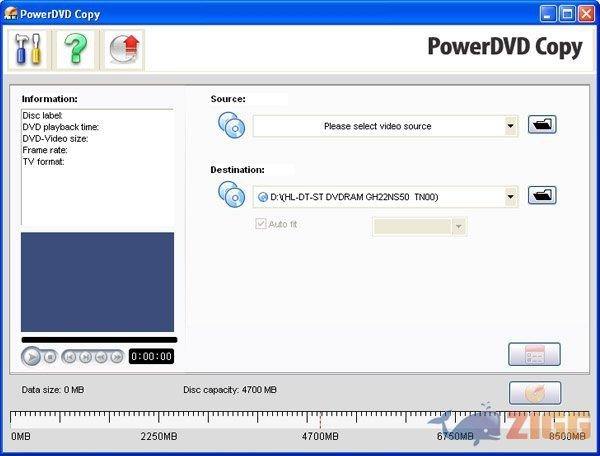Expand the video source dropdown

(x=510, y=126)
